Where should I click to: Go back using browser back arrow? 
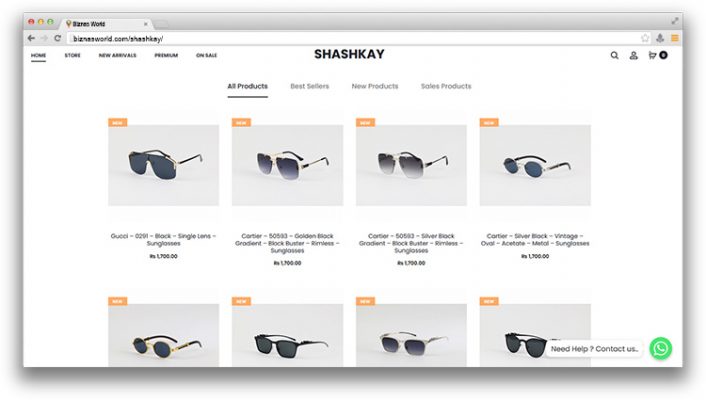point(31,38)
